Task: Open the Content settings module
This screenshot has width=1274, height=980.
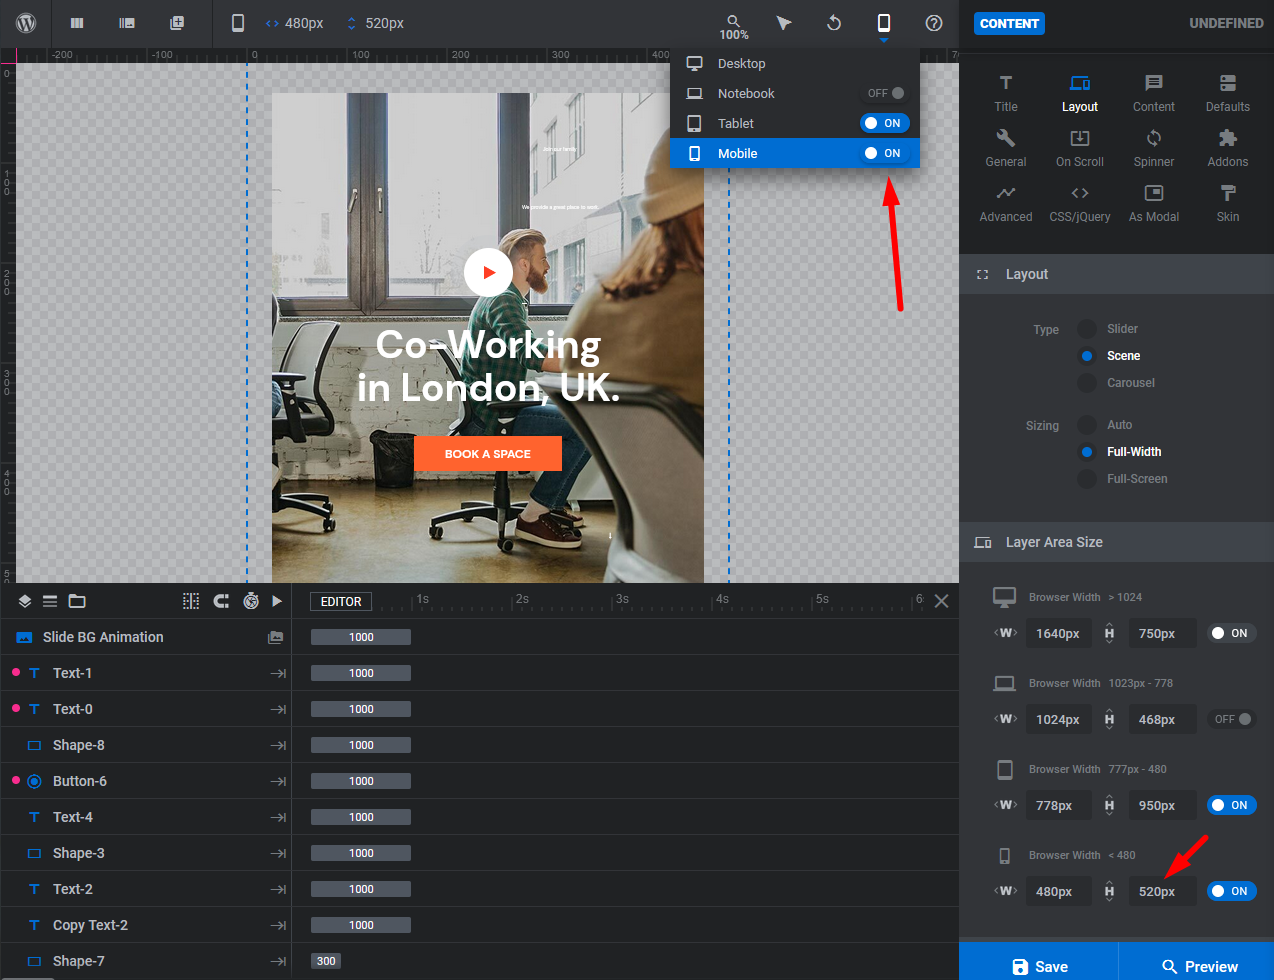Action: pos(1154,93)
